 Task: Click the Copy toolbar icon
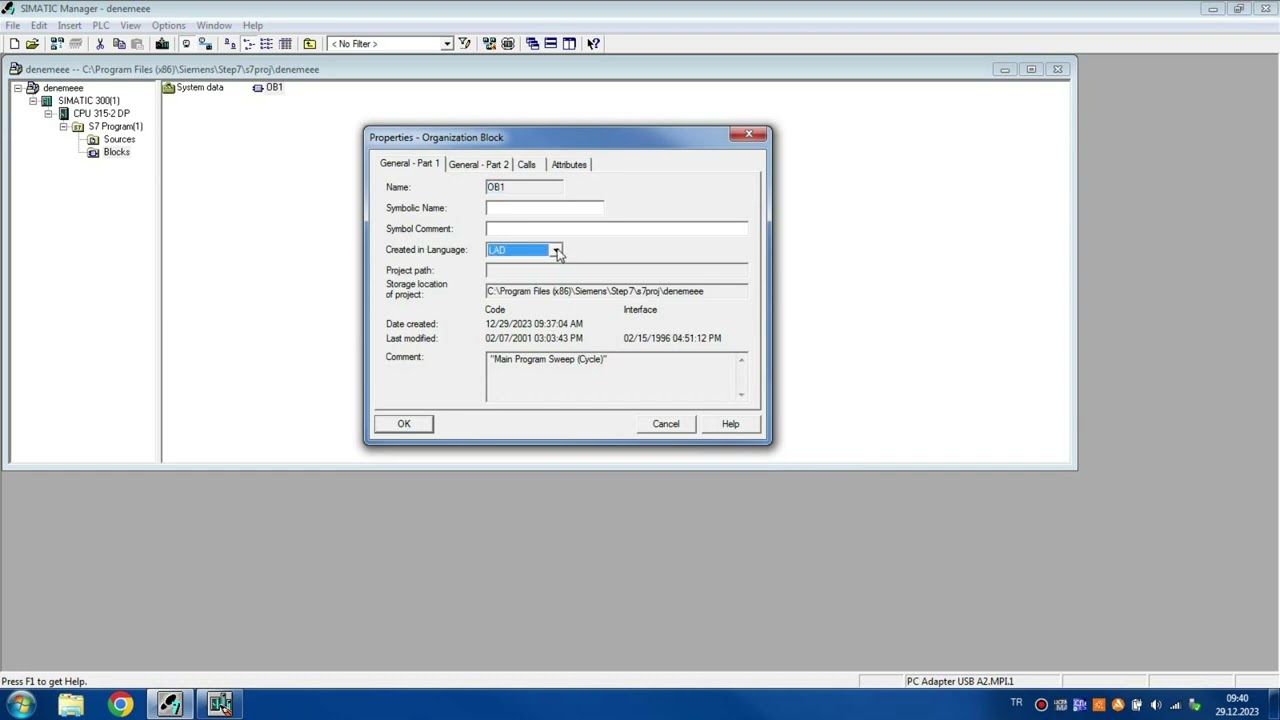tap(119, 44)
